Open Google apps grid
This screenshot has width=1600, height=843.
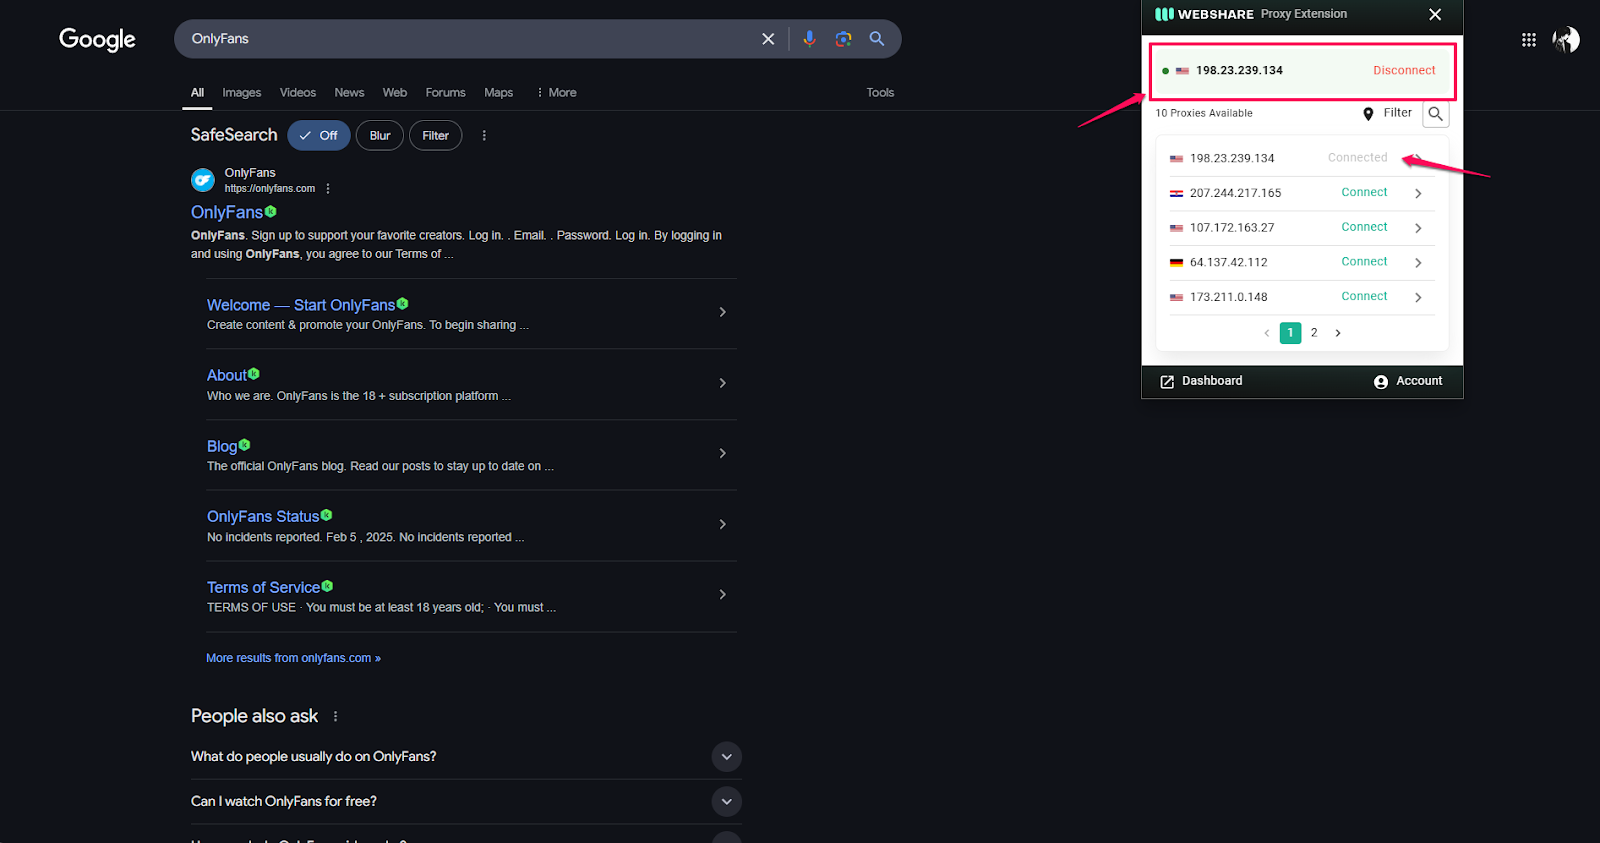pos(1529,40)
